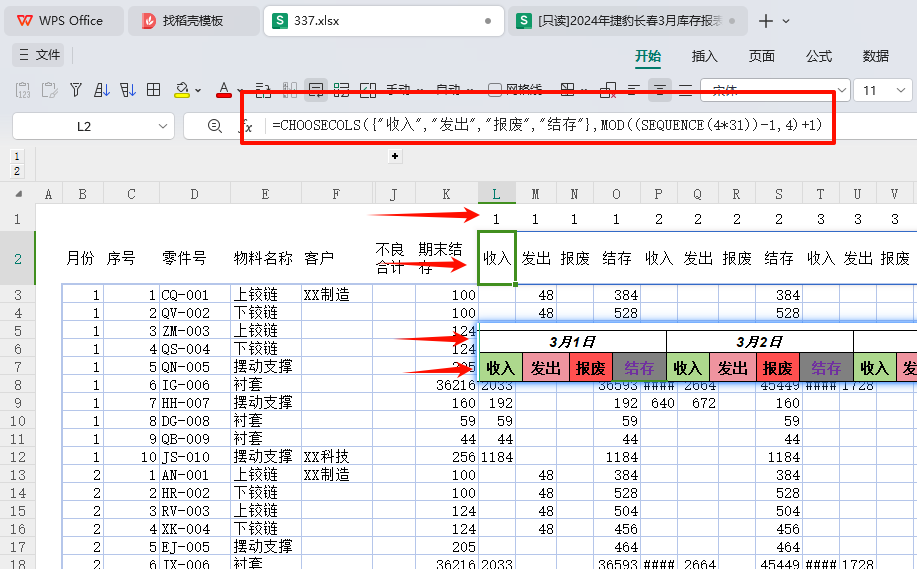
Task: Click the fx insert function icon
Action: pos(247,126)
